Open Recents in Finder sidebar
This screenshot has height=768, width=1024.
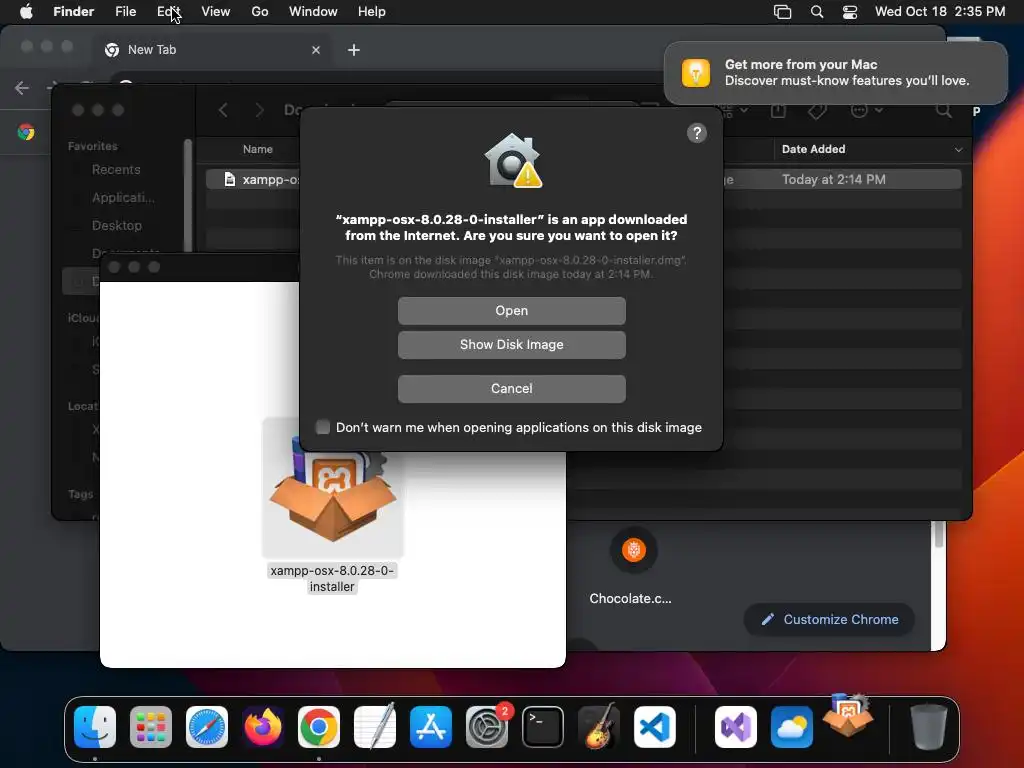pos(116,170)
